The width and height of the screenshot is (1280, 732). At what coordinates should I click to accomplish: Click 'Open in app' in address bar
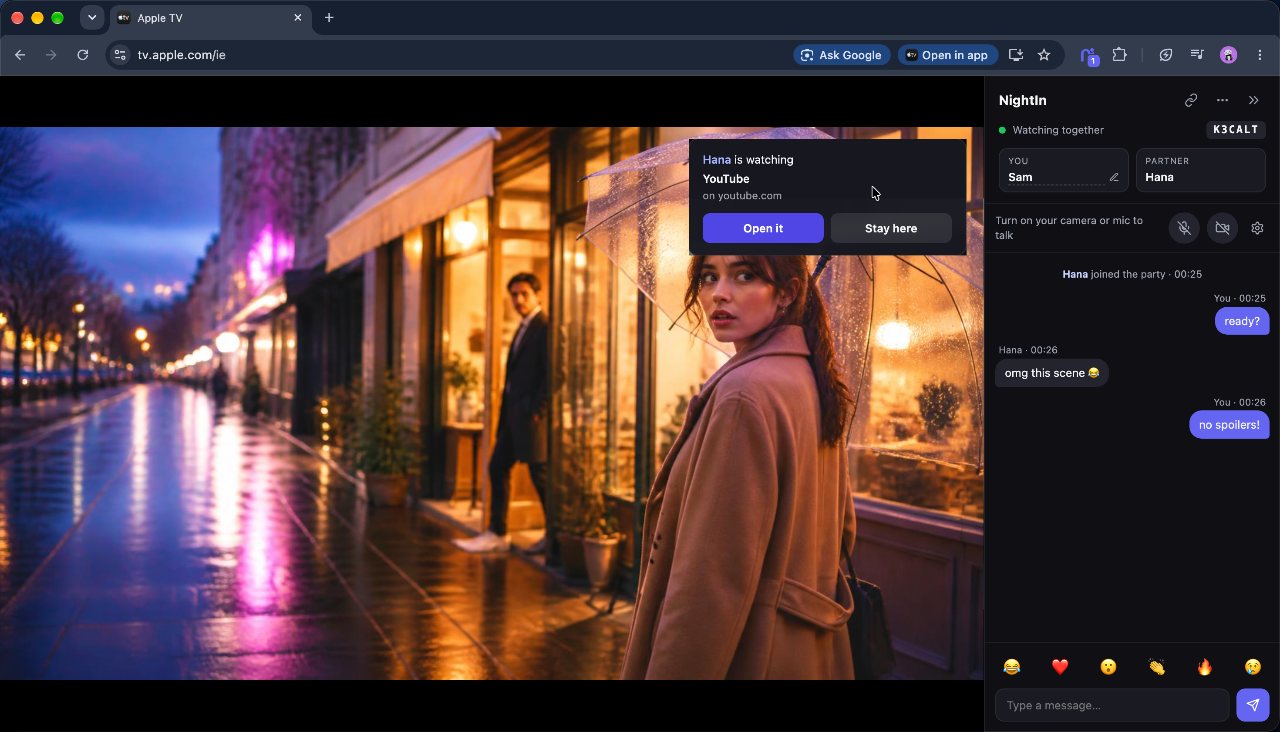(x=946, y=55)
